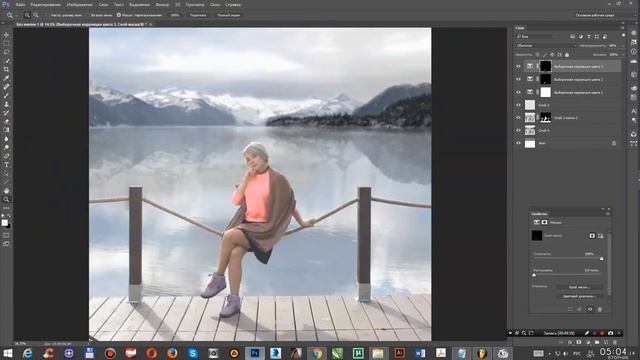
Task: Open the Файл menu
Action: 20,4
